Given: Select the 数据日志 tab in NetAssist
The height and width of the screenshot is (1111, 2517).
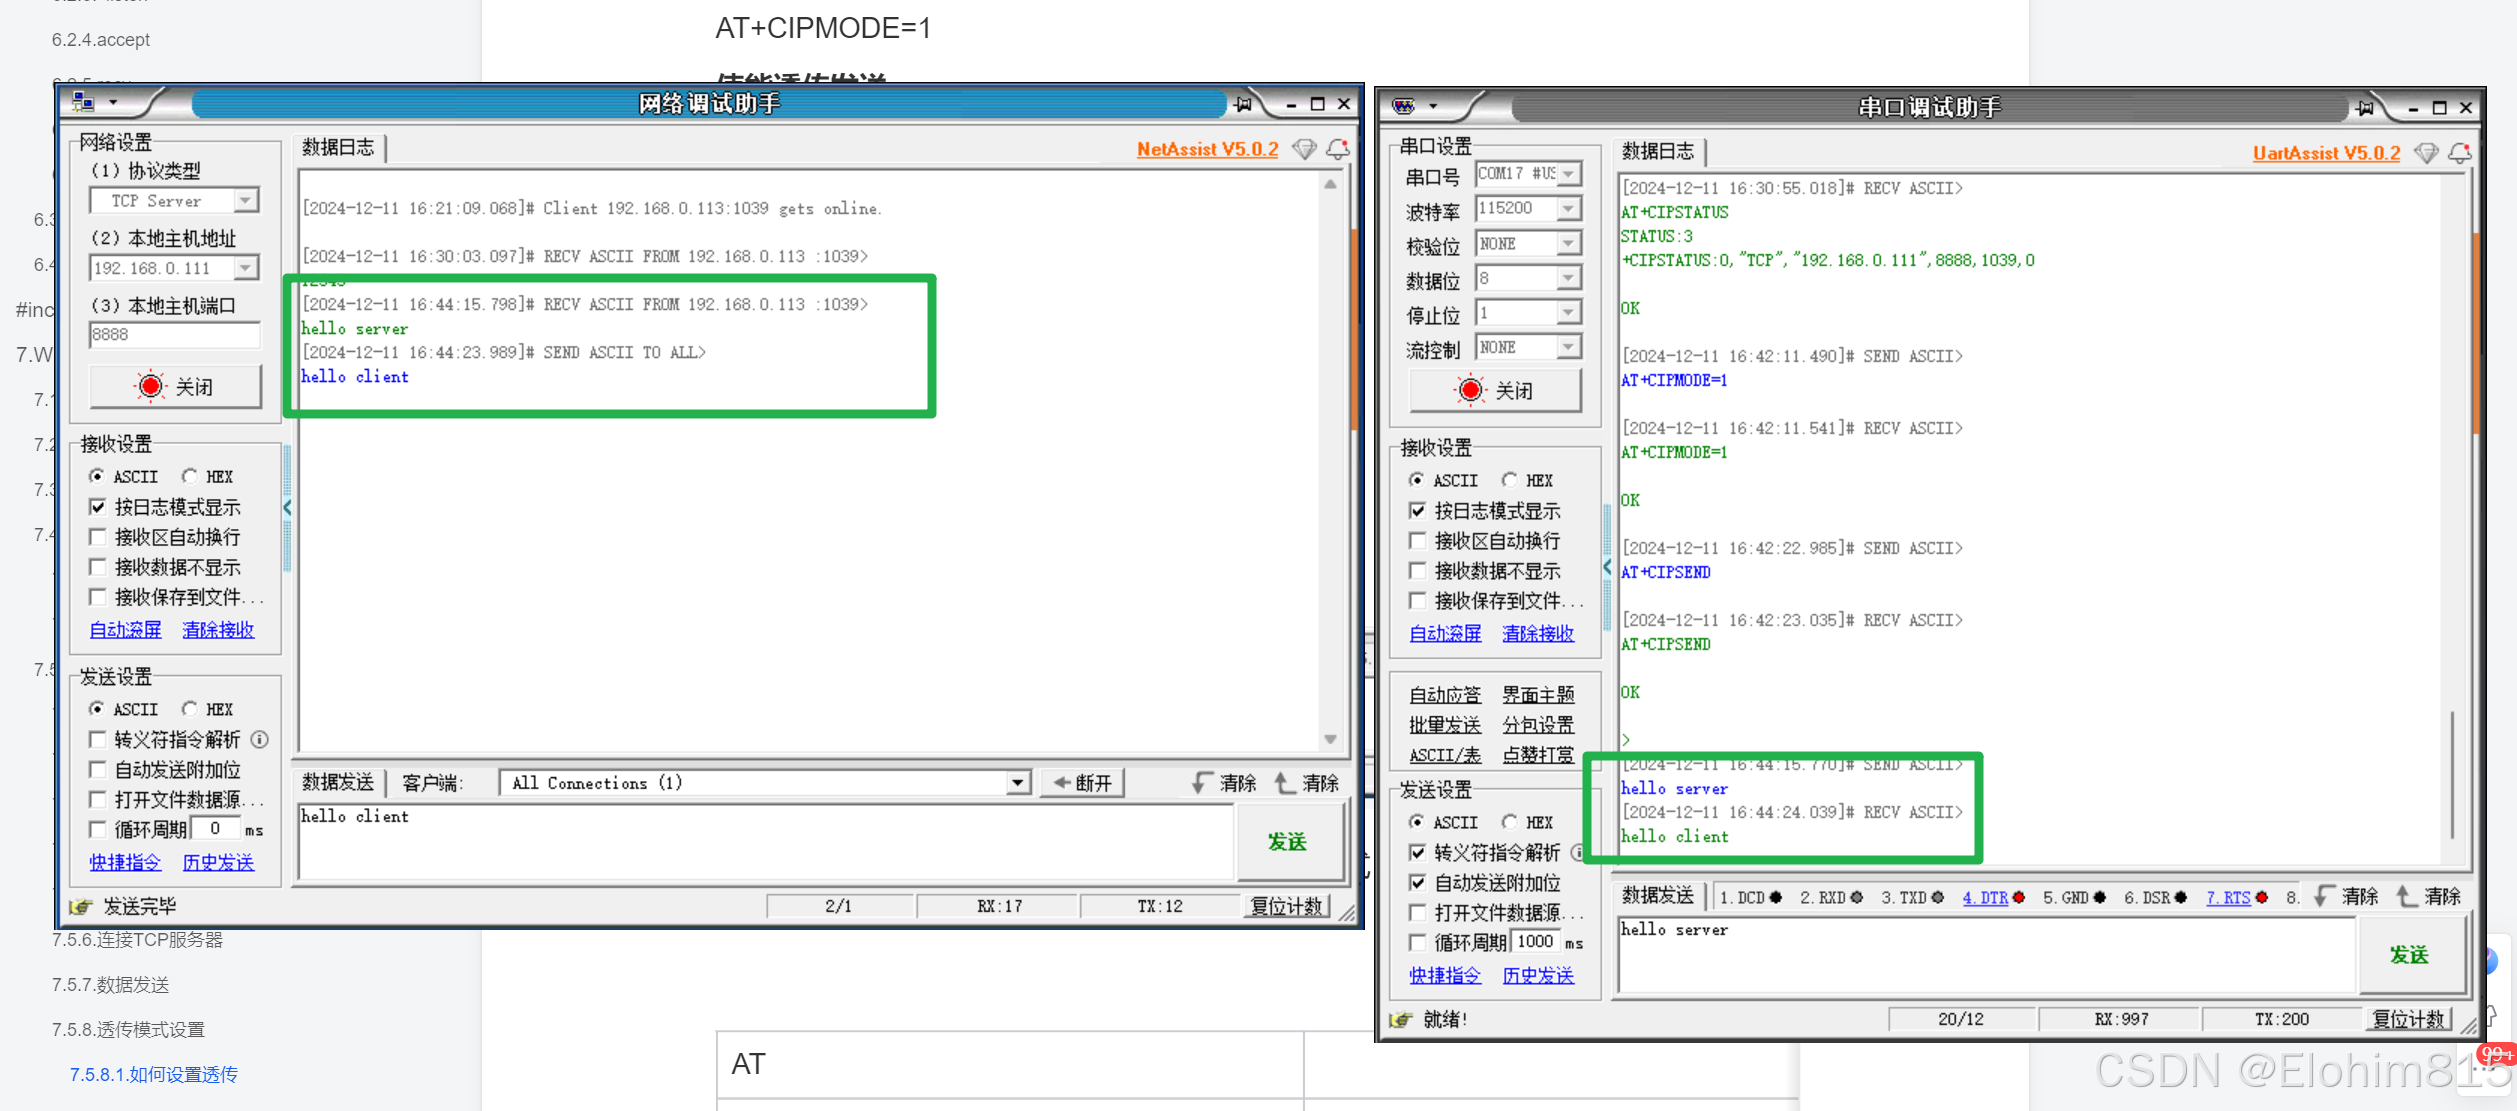Looking at the screenshot, I should [338, 148].
